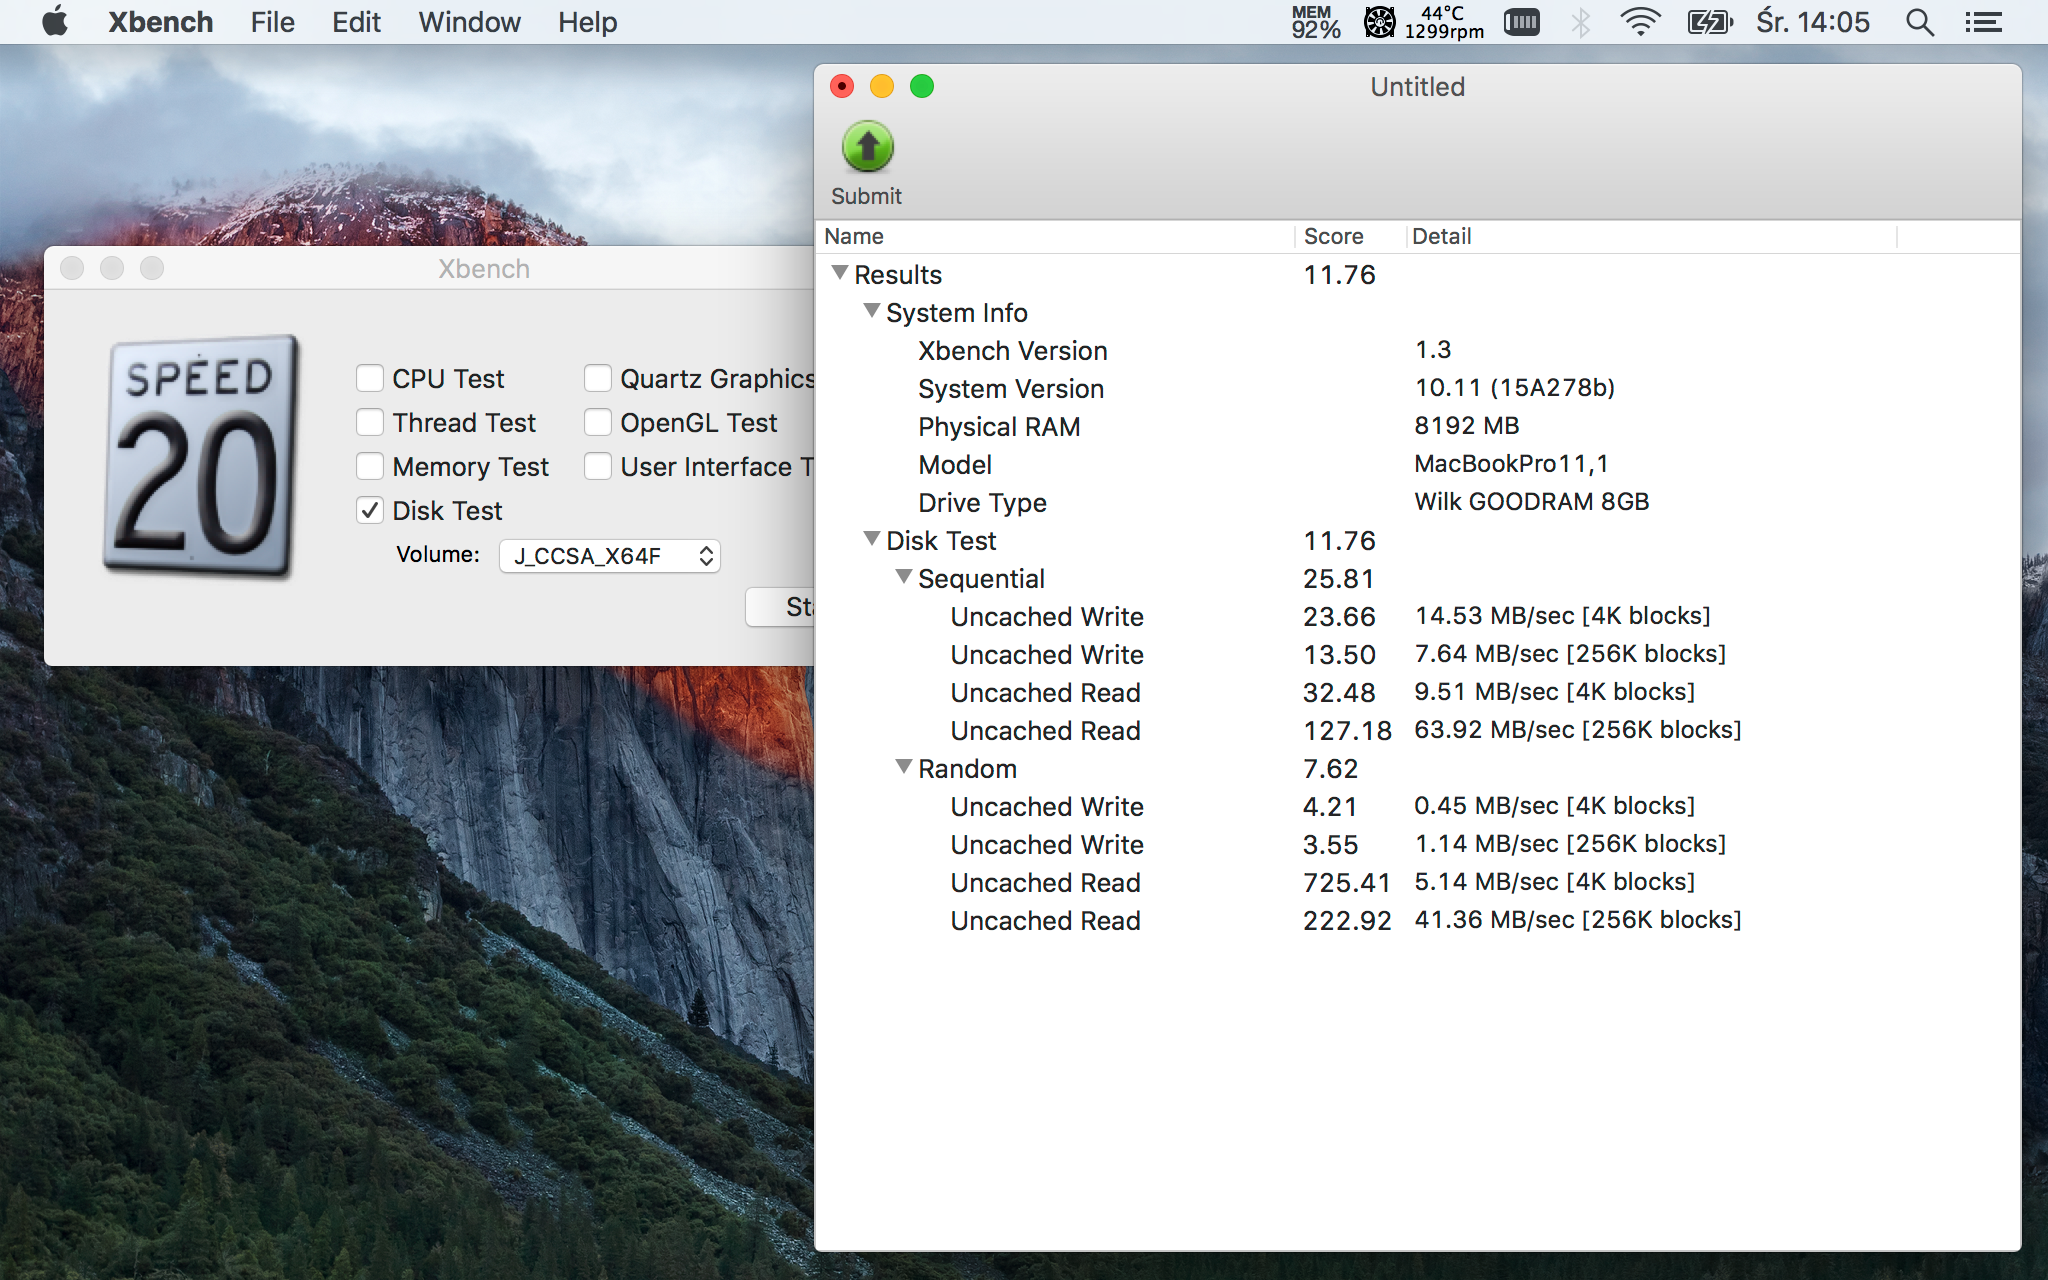Click the memory chip menu bar icon
Image resolution: width=2048 pixels, height=1280 pixels.
(x=1522, y=22)
